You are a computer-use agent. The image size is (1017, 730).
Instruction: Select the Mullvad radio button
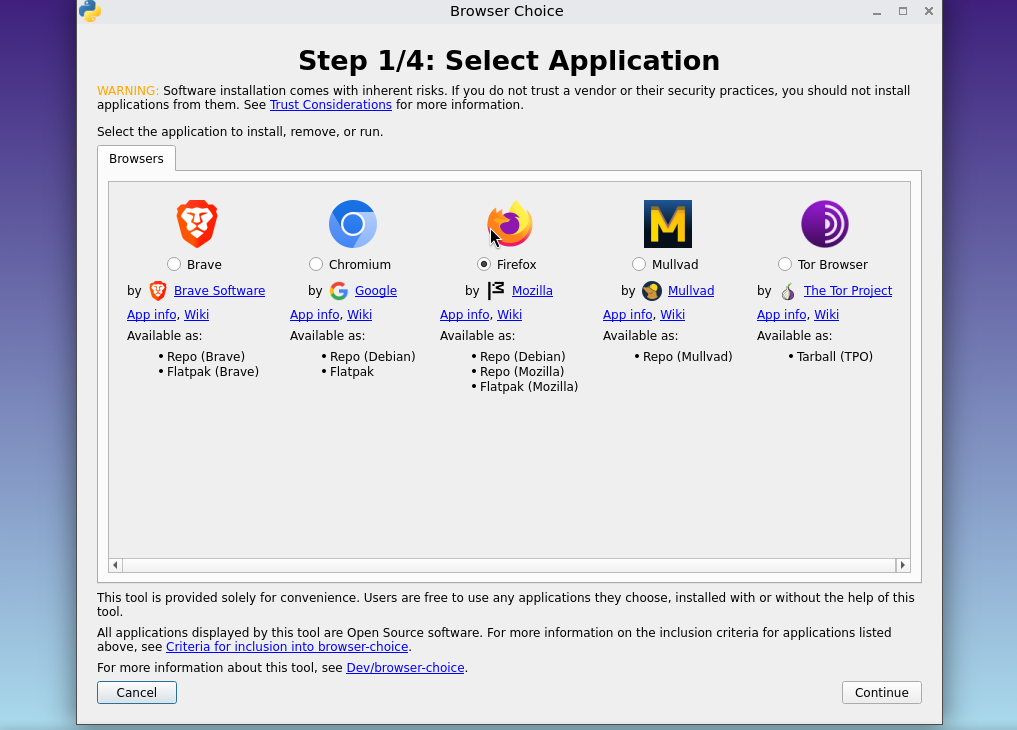tap(639, 264)
